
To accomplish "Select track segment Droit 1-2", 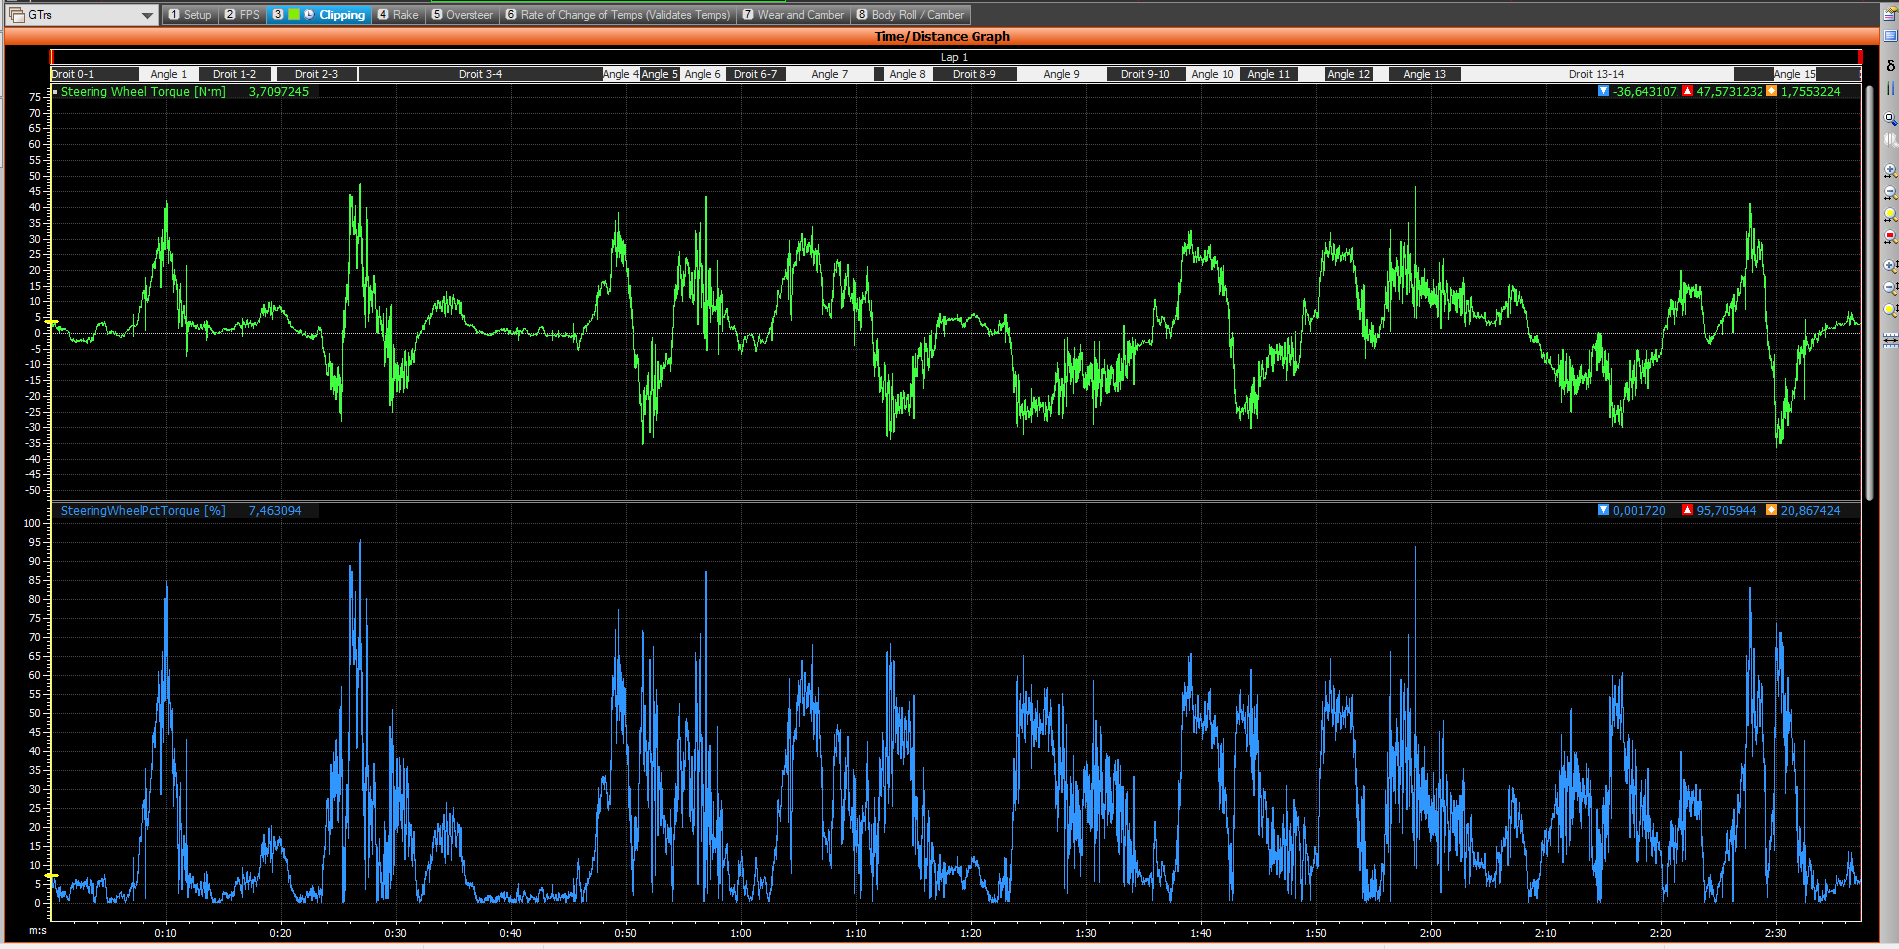I will point(235,74).
